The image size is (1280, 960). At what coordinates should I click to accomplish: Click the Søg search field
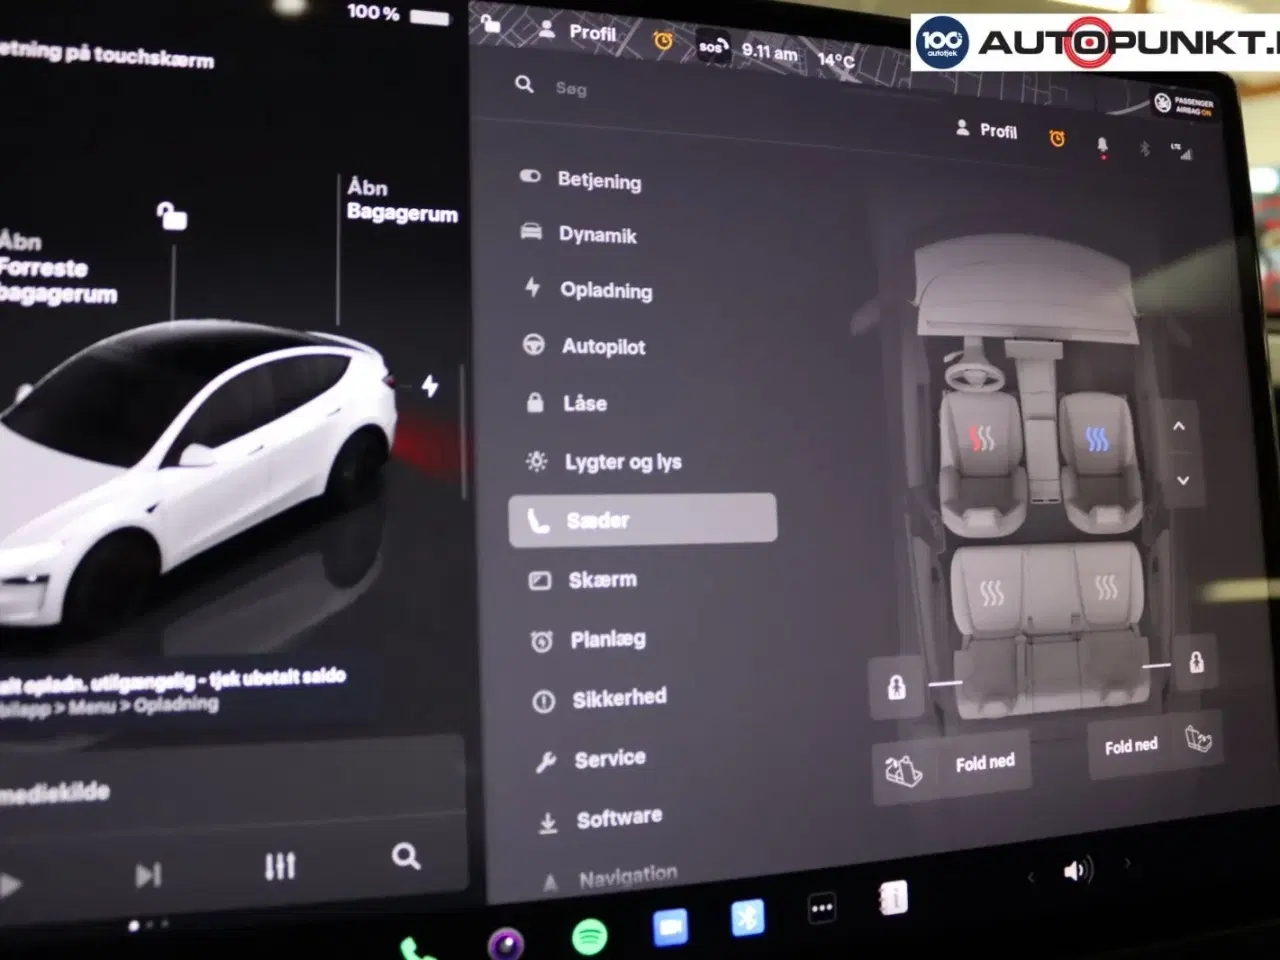[x=570, y=87]
